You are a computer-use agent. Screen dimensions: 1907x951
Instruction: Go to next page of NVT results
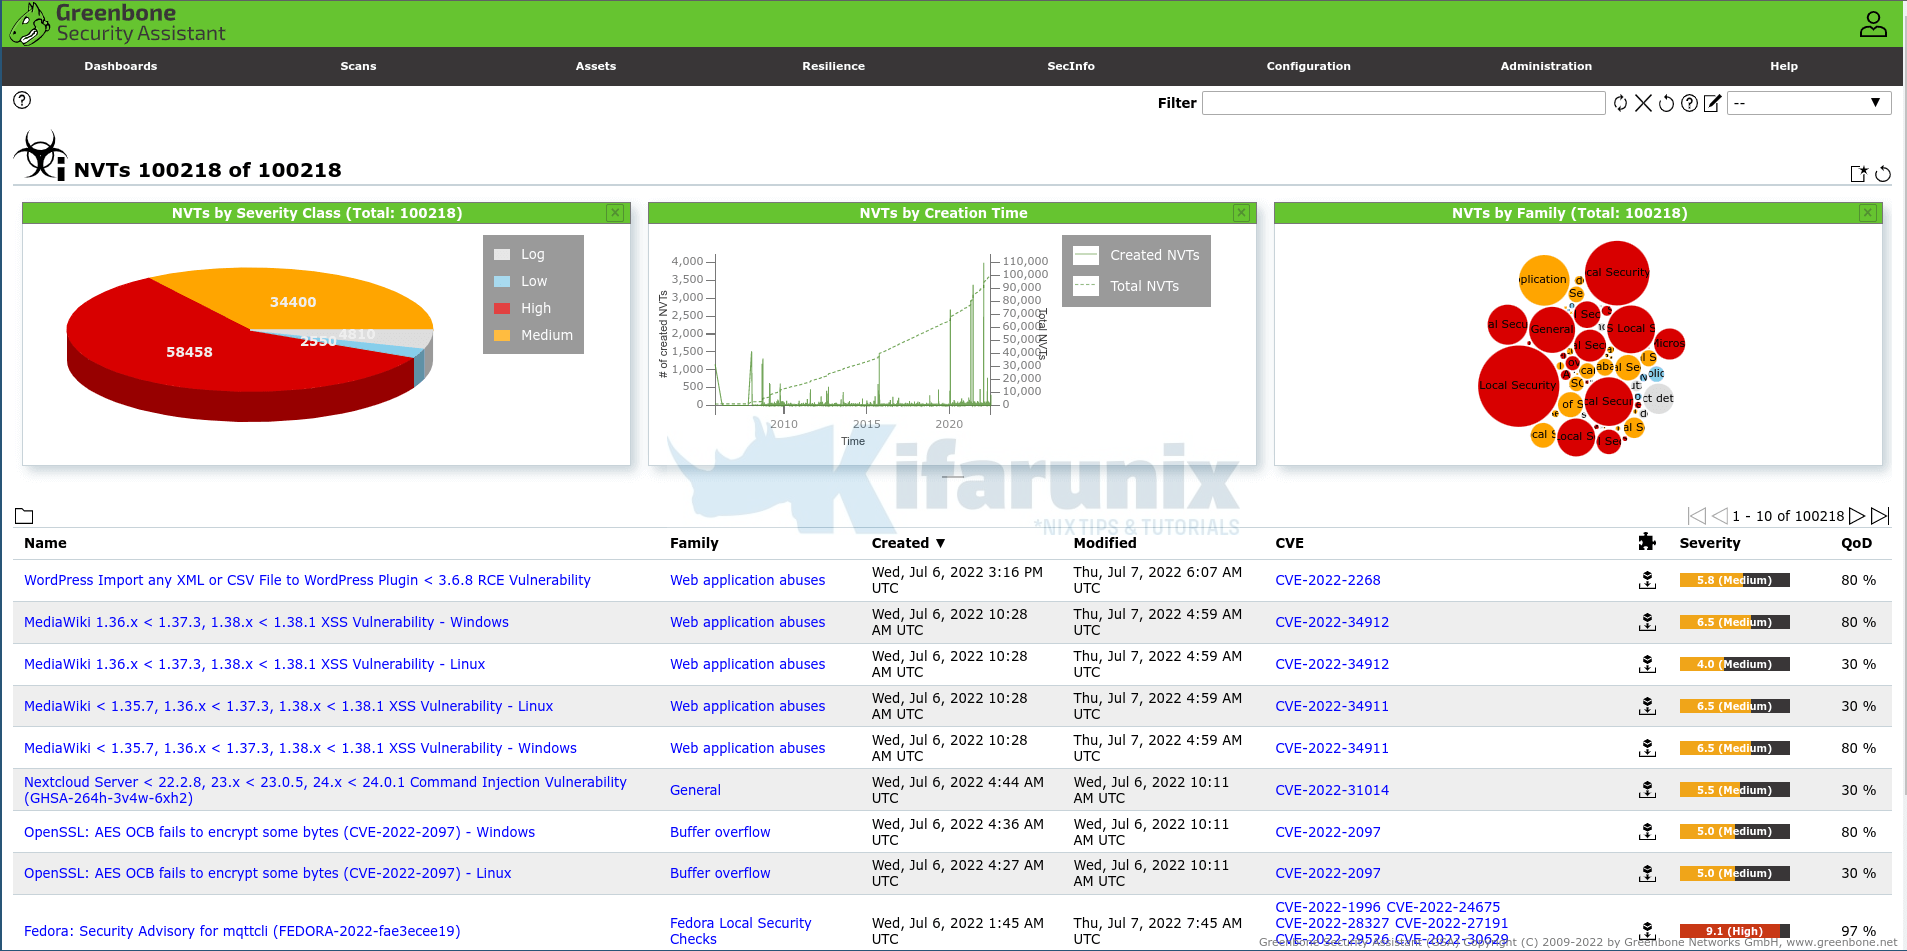[x=1857, y=516]
